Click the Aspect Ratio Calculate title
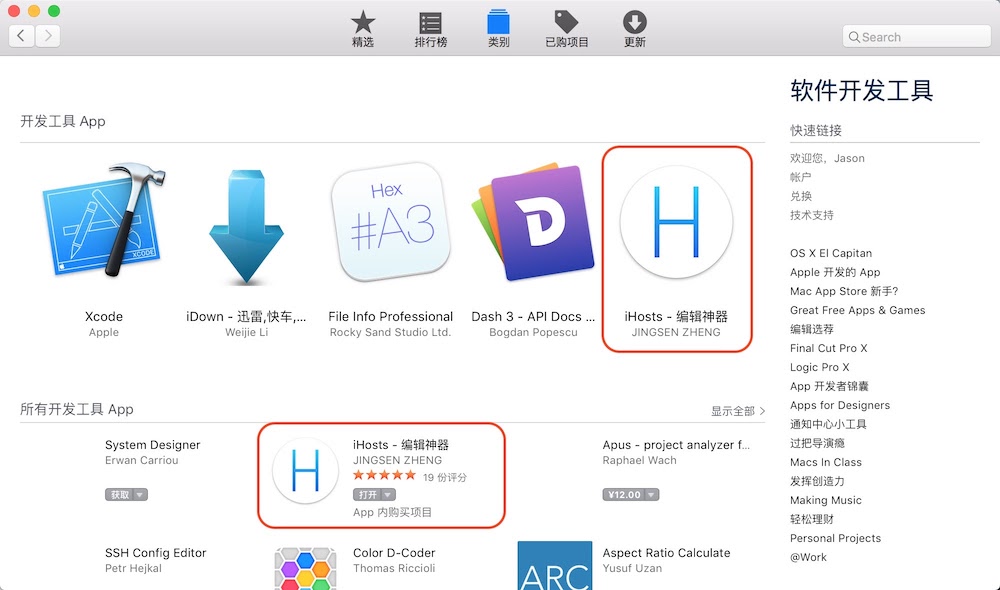The height and width of the screenshot is (590, 1000). click(x=666, y=553)
